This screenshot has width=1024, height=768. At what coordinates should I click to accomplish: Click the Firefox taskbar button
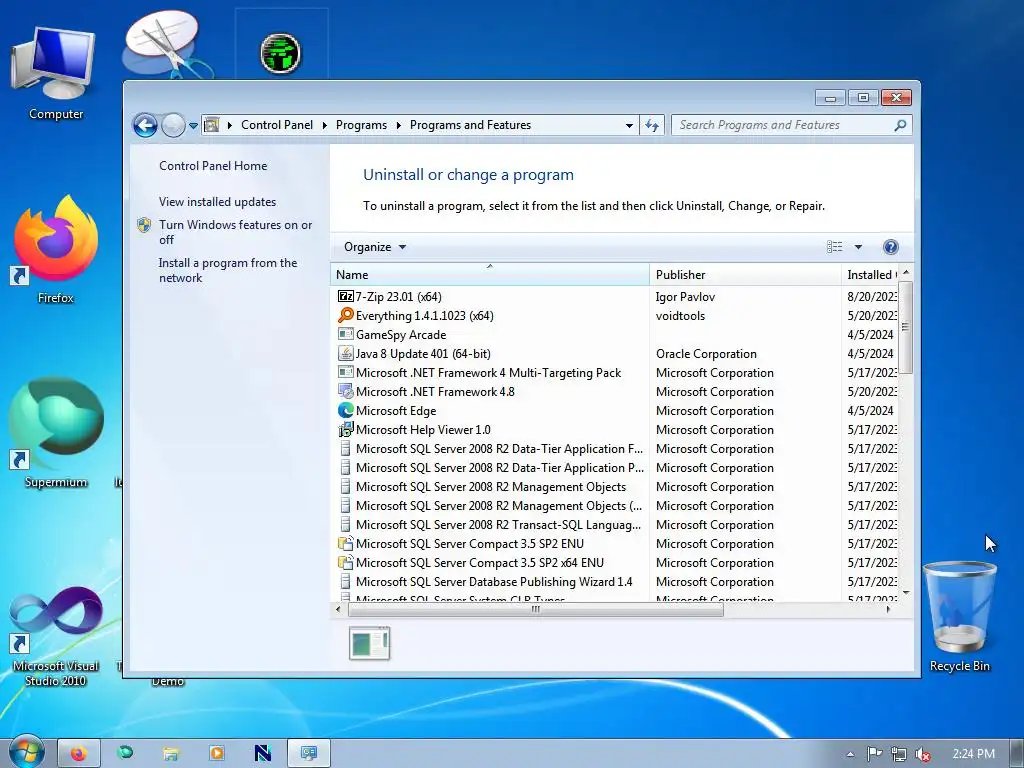point(78,754)
